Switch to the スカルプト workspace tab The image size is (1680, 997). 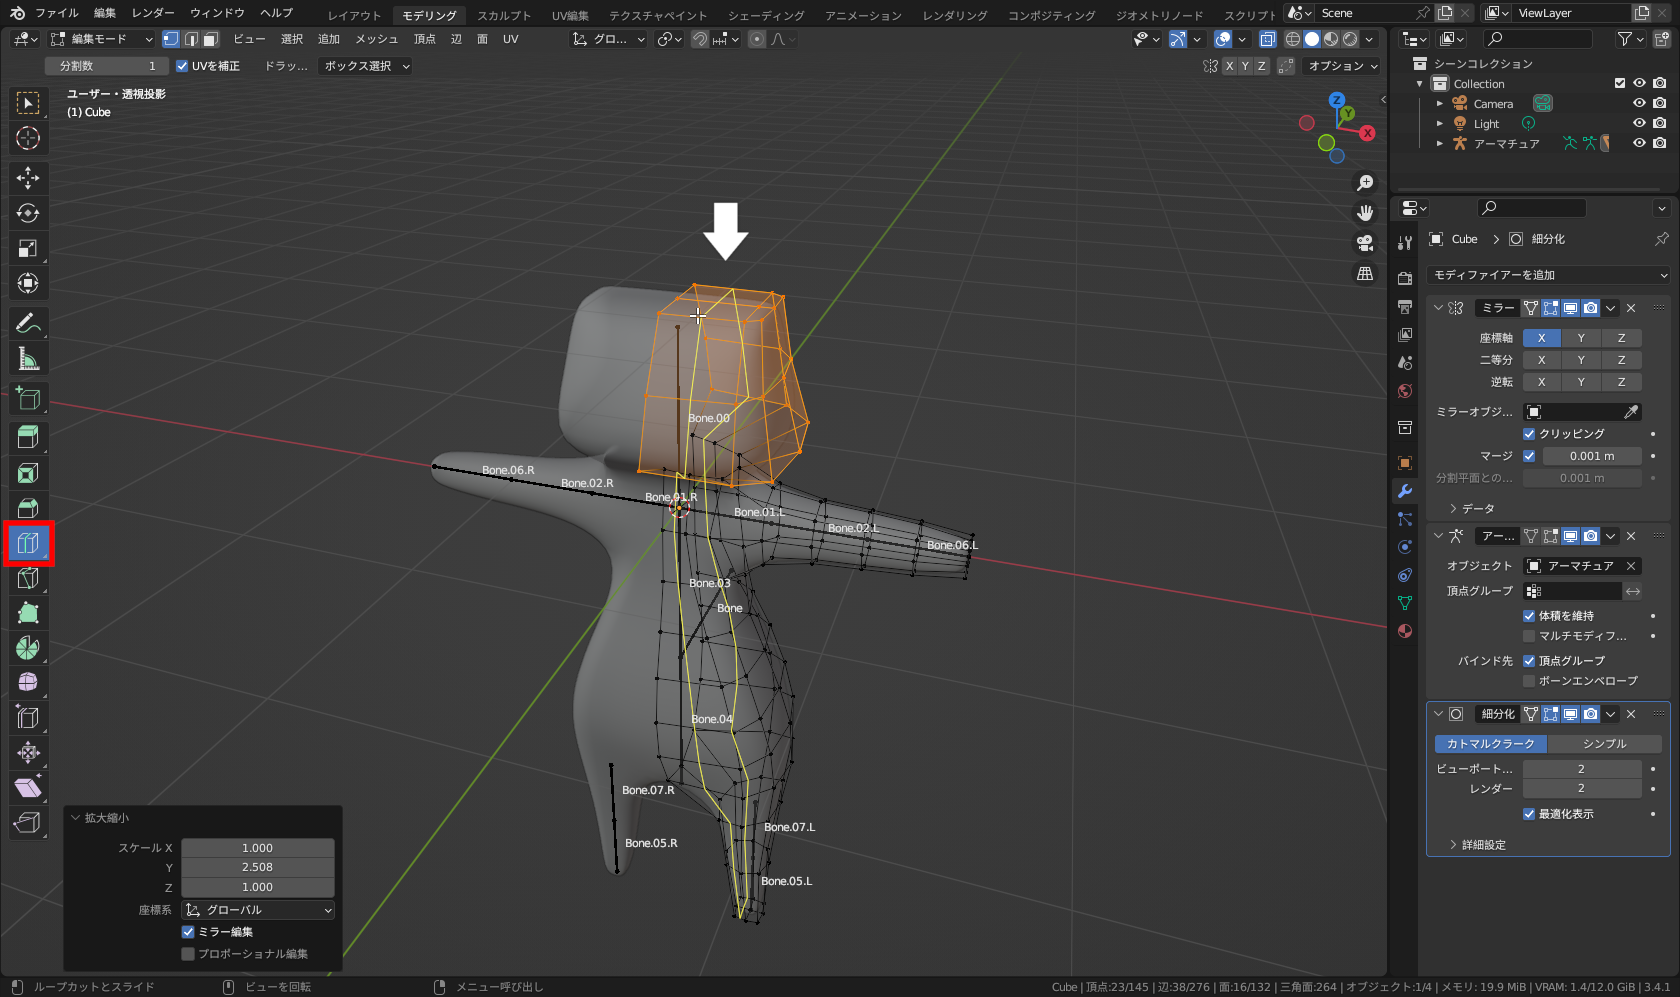click(504, 15)
